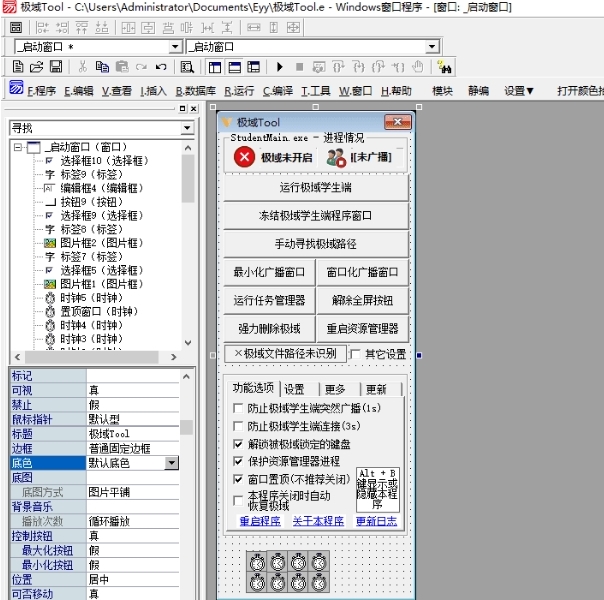Click the 手动寻找极域路径 button
Viewport: 604px width, 600px height.
pos(316,244)
